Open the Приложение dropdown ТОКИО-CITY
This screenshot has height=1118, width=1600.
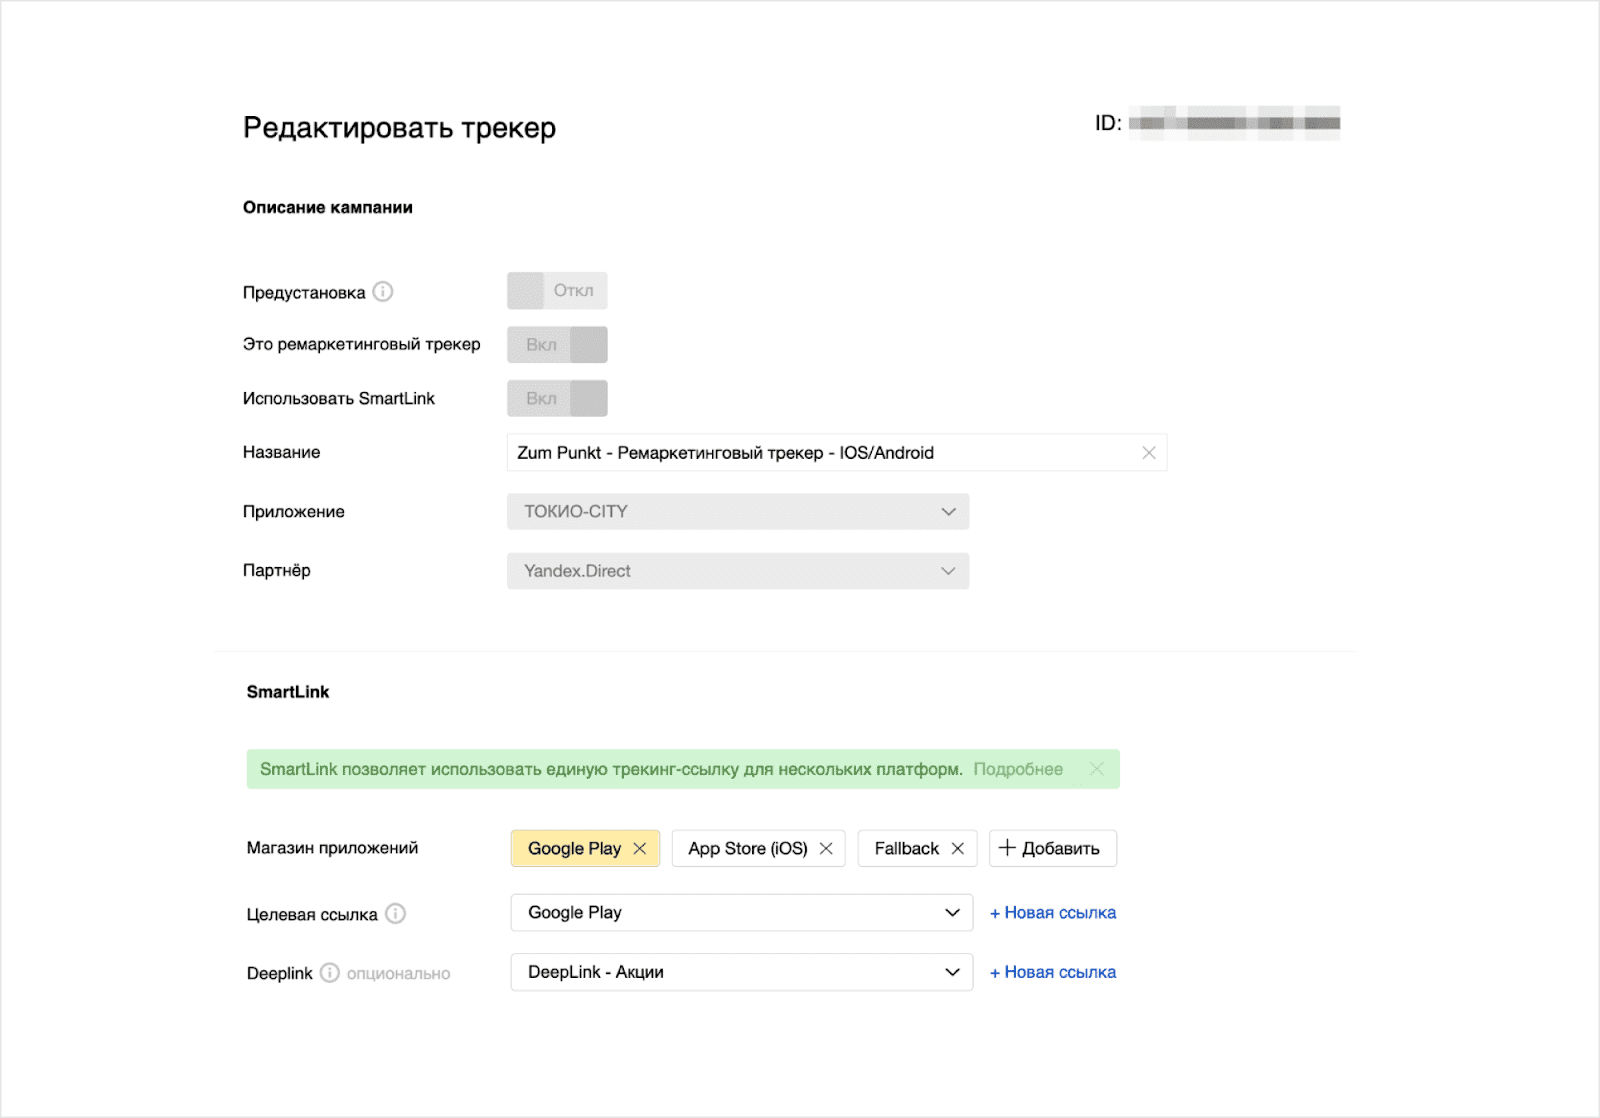(x=738, y=512)
